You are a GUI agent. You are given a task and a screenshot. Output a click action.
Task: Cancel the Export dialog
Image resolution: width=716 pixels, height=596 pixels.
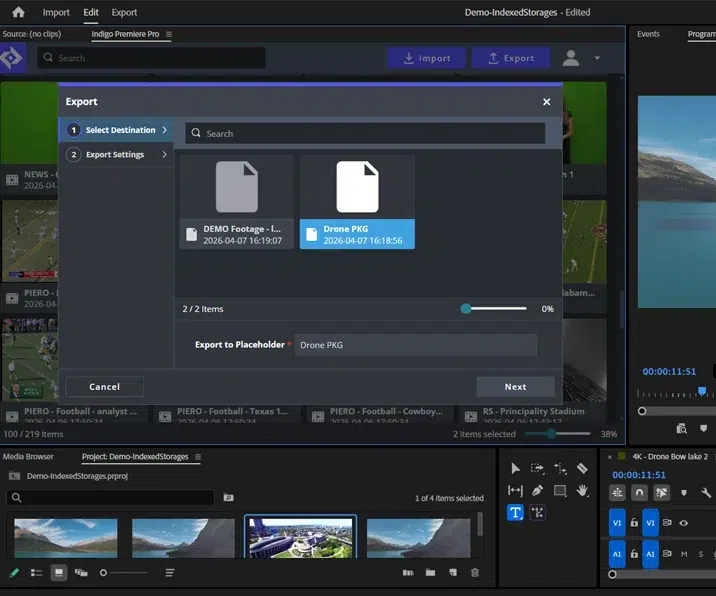[x=104, y=387]
